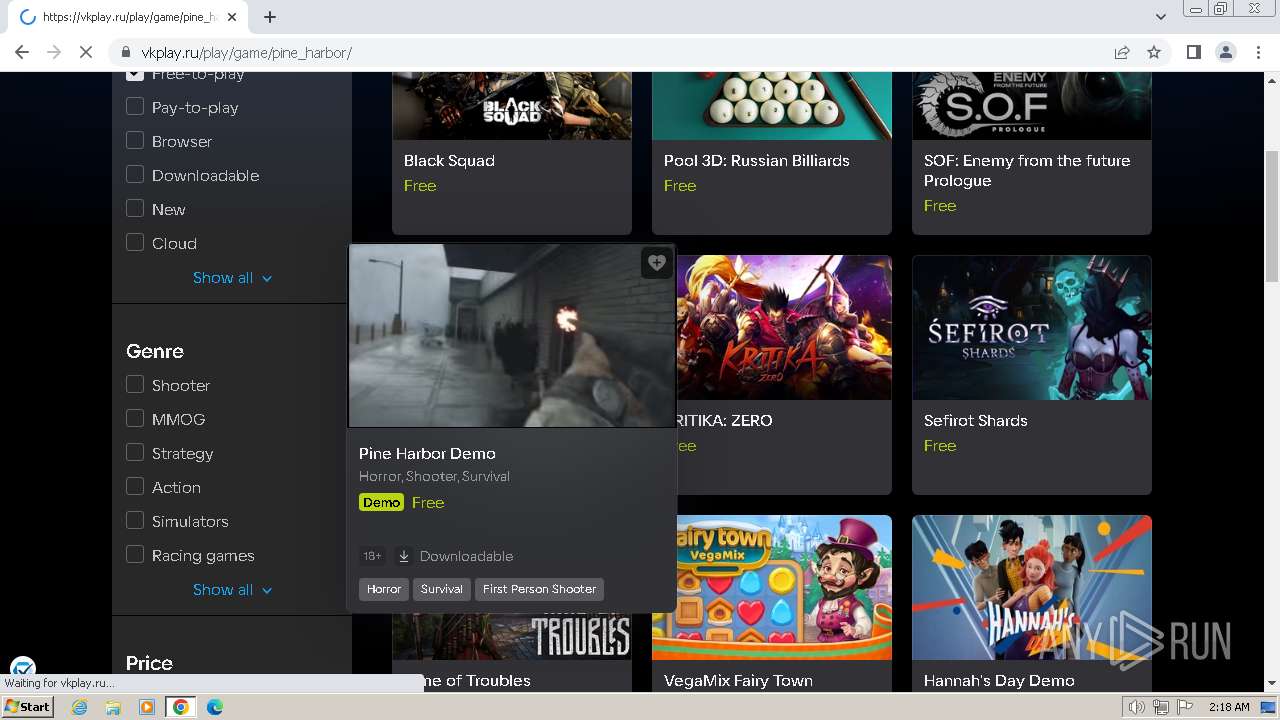Viewport: 1280px width, 720px height.
Task: Open the tab search dropdown arrow
Action: pyautogui.click(x=1160, y=16)
